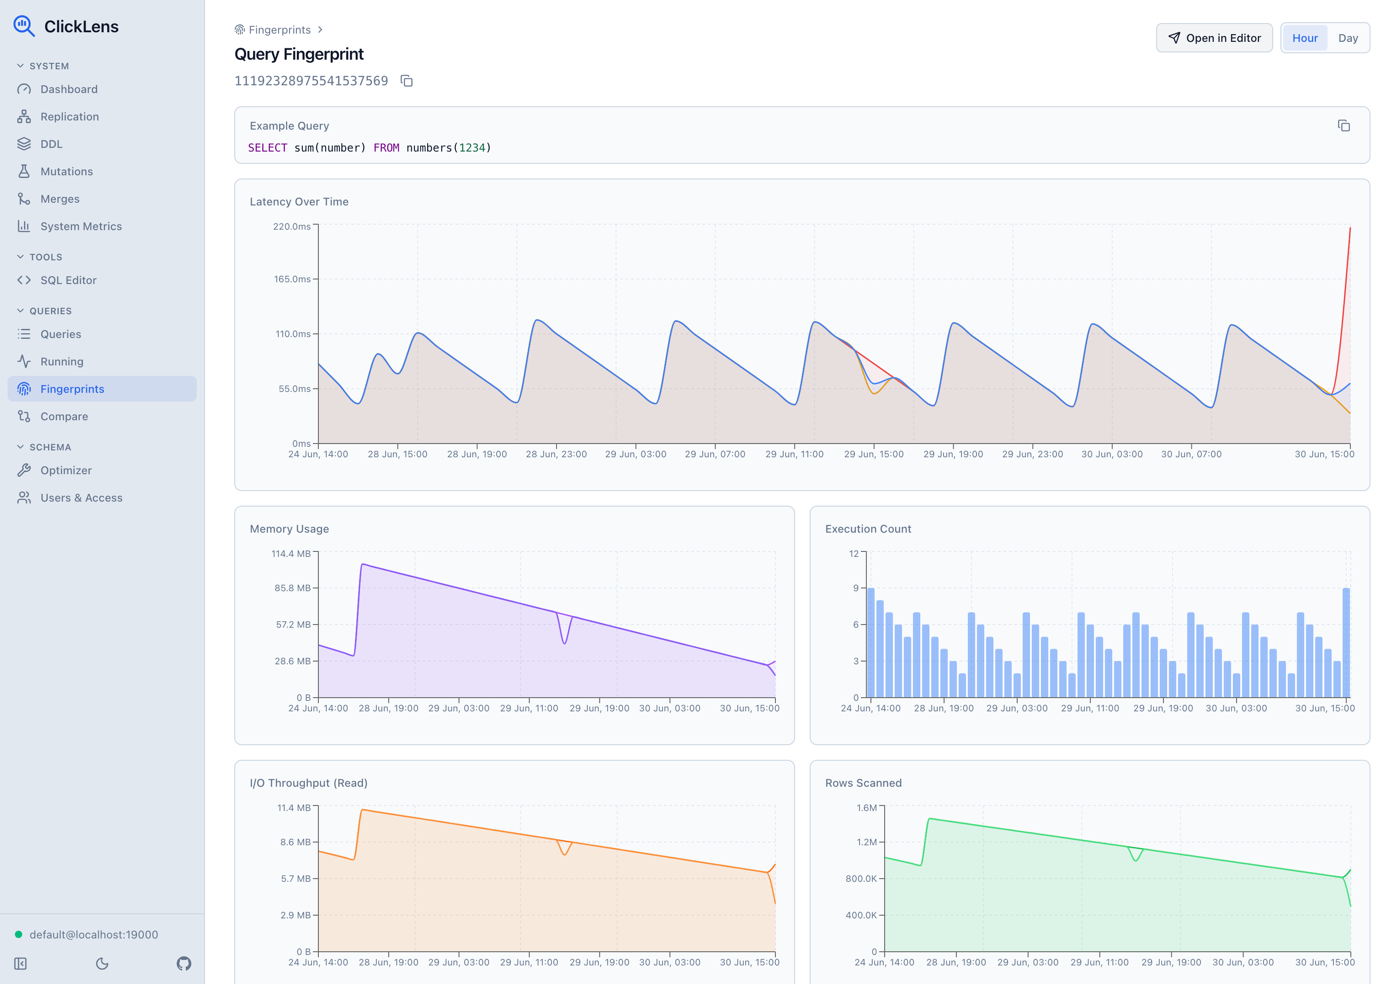Click the Open in Editor button

click(1214, 38)
